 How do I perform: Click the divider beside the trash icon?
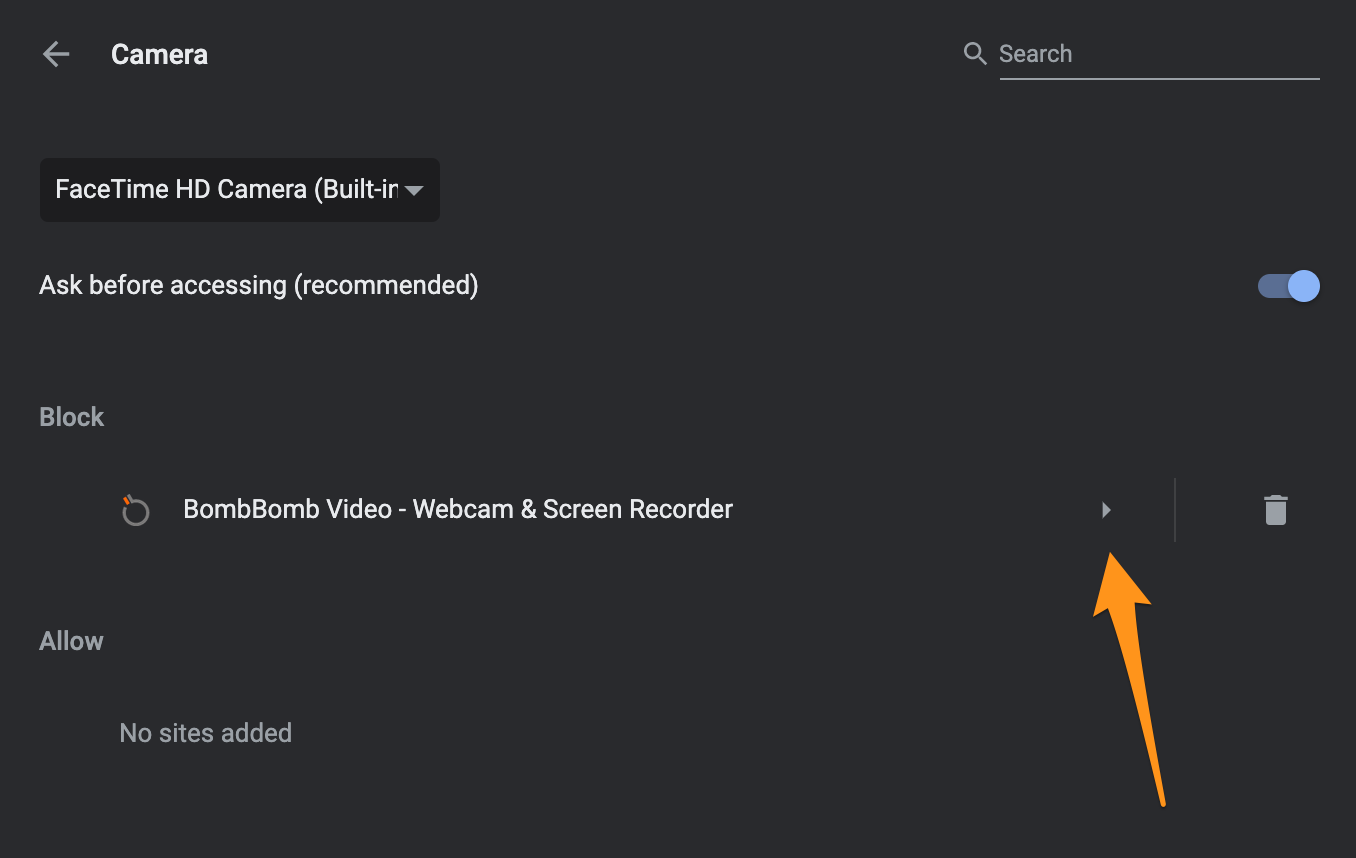pyautogui.click(x=1175, y=510)
